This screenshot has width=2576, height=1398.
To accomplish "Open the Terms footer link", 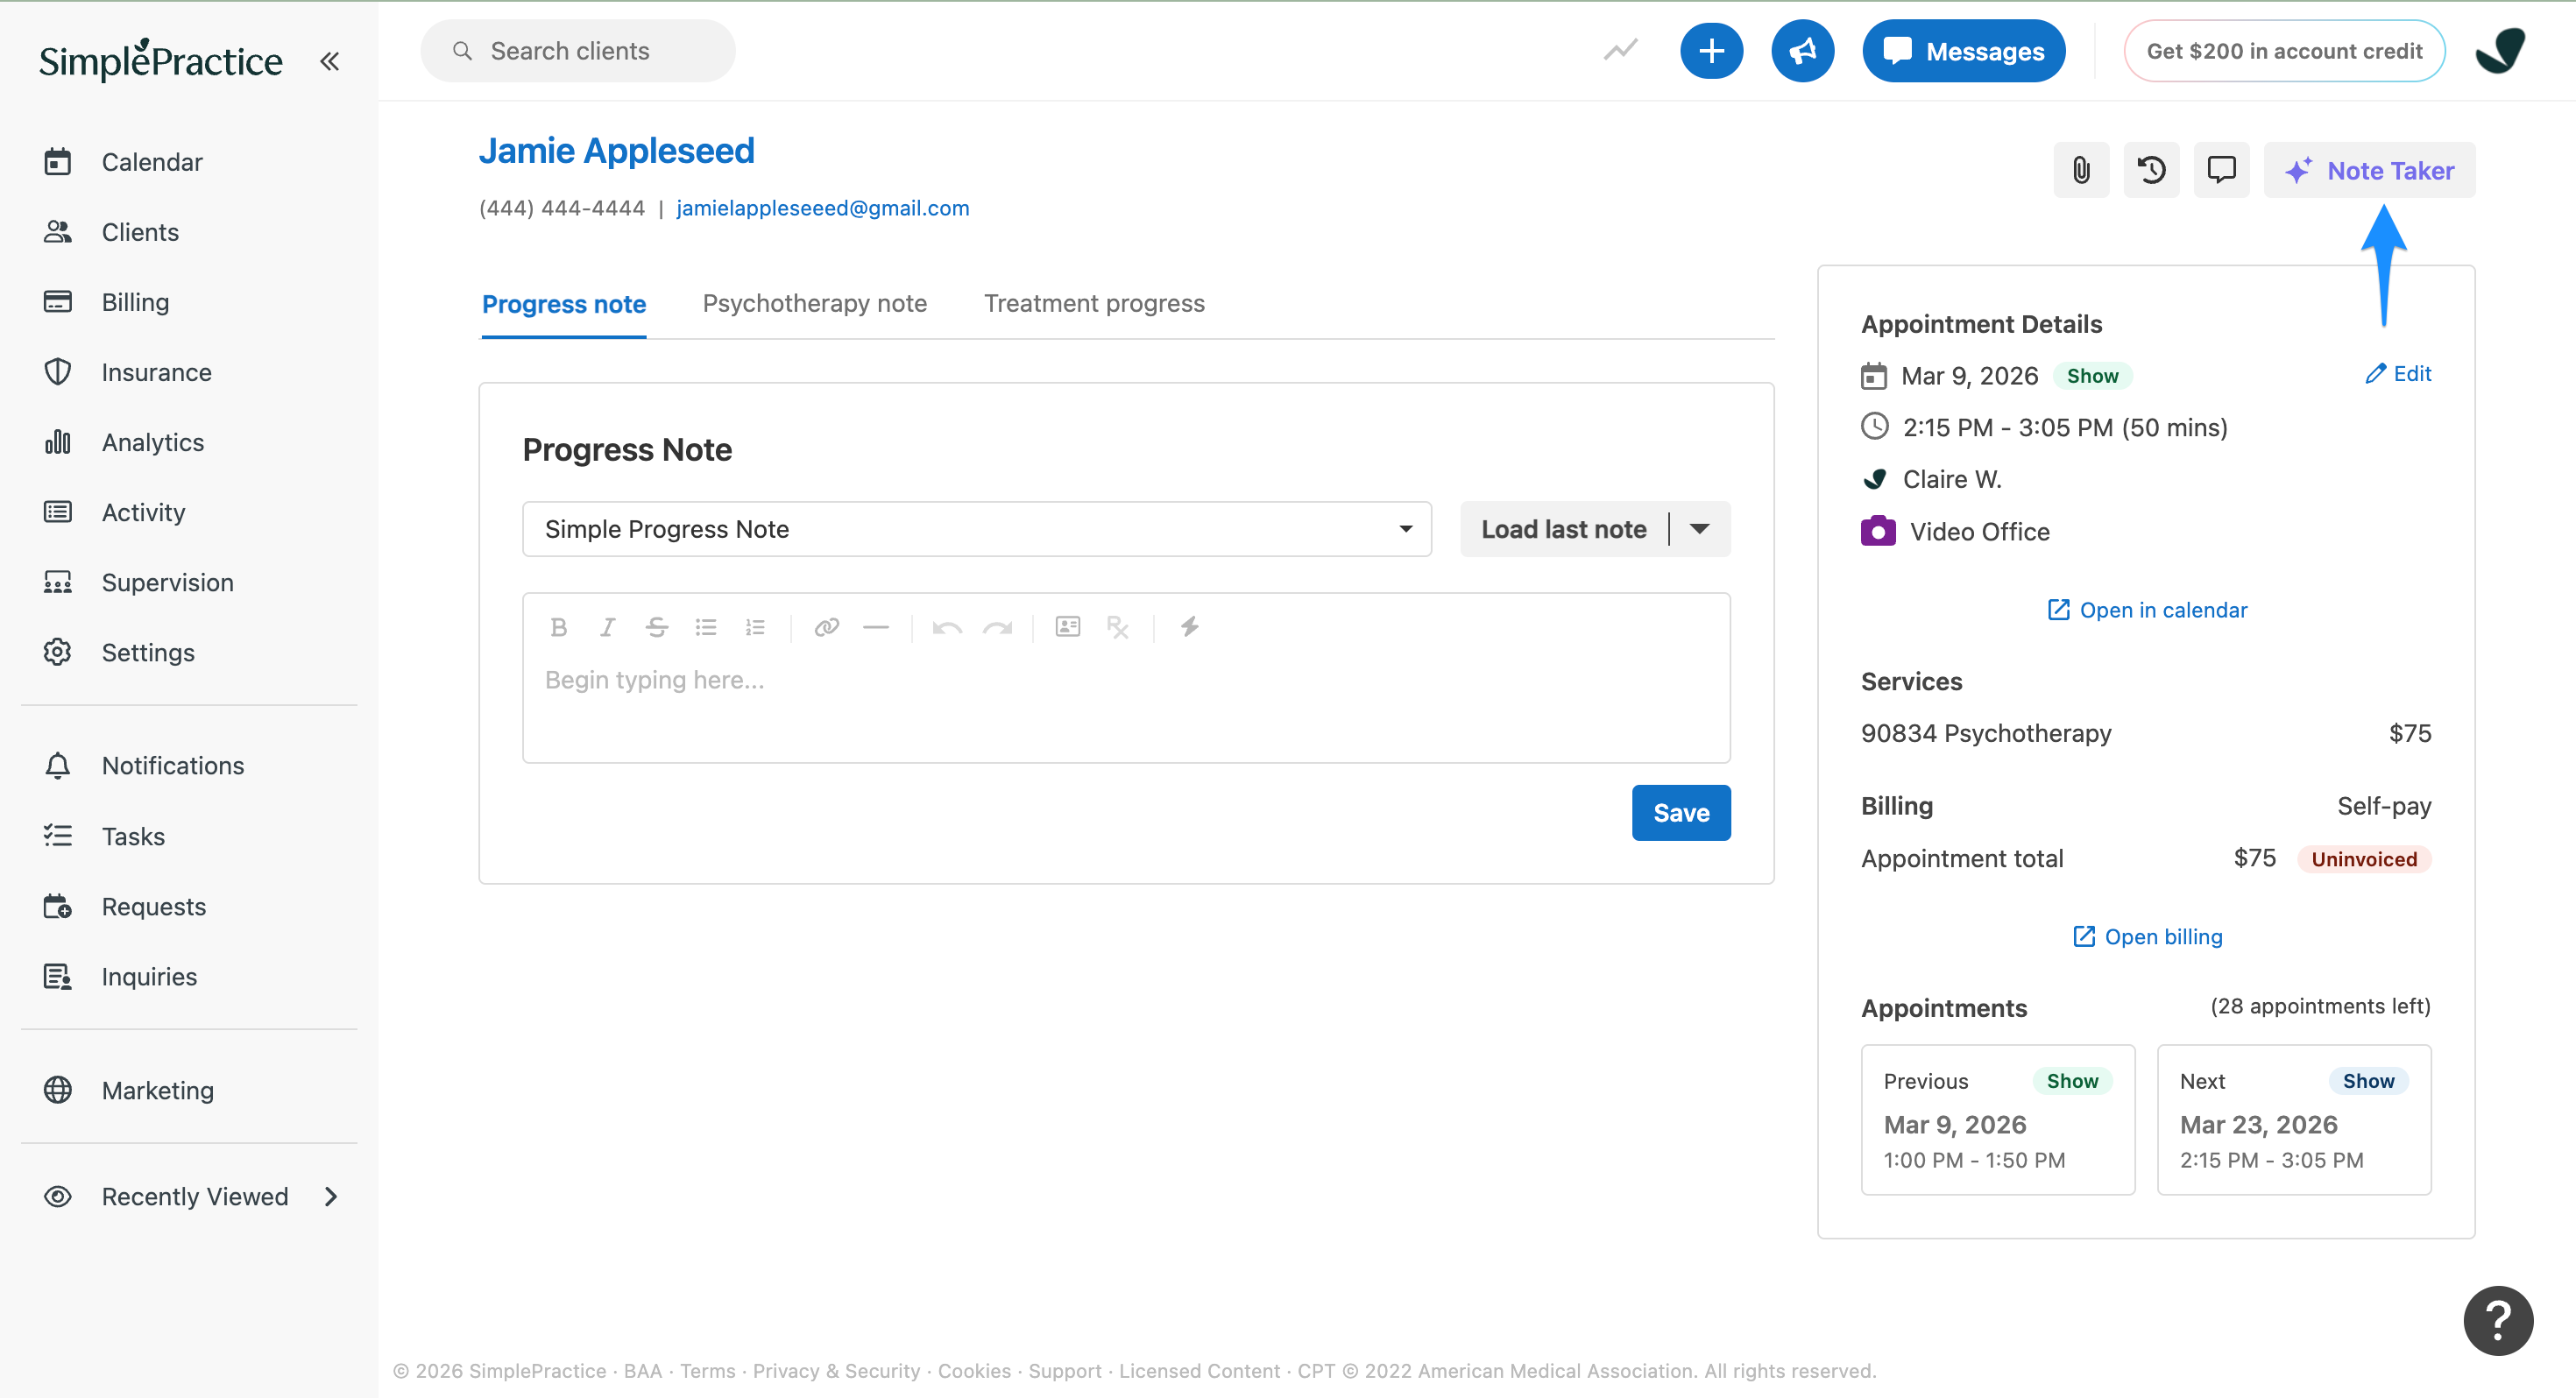I will (x=707, y=1371).
